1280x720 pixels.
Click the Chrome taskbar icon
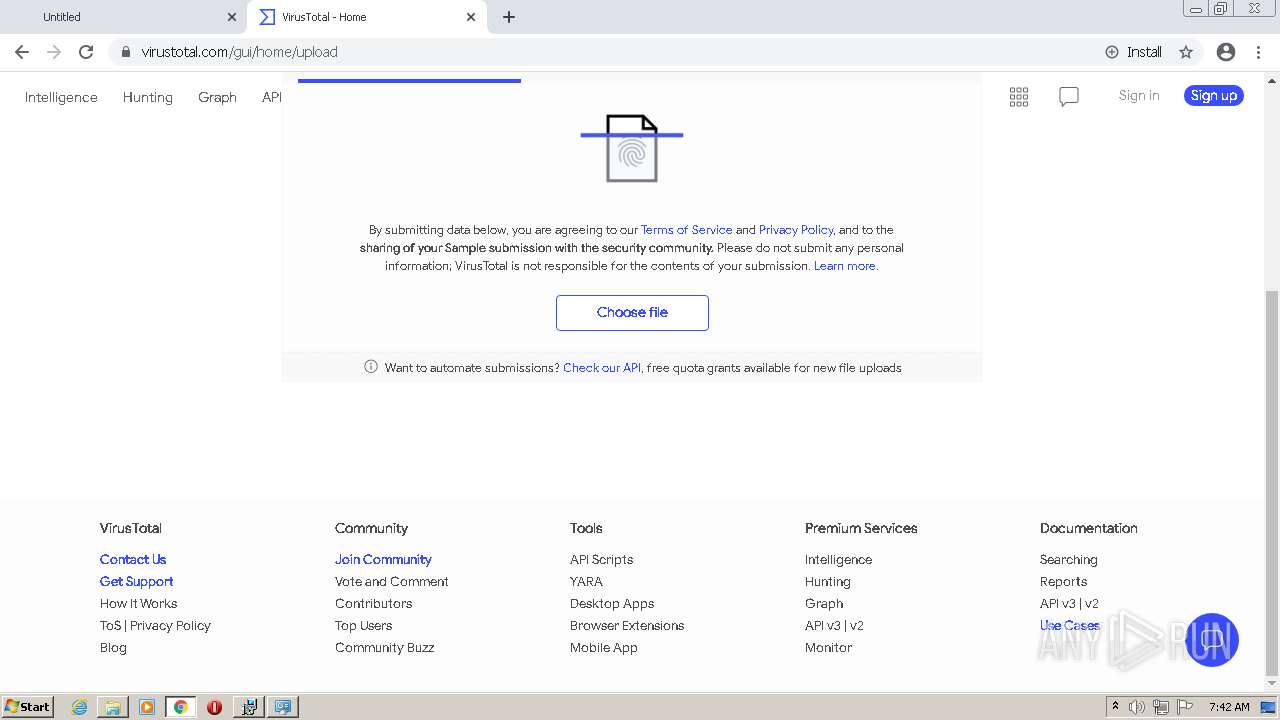[x=180, y=707]
